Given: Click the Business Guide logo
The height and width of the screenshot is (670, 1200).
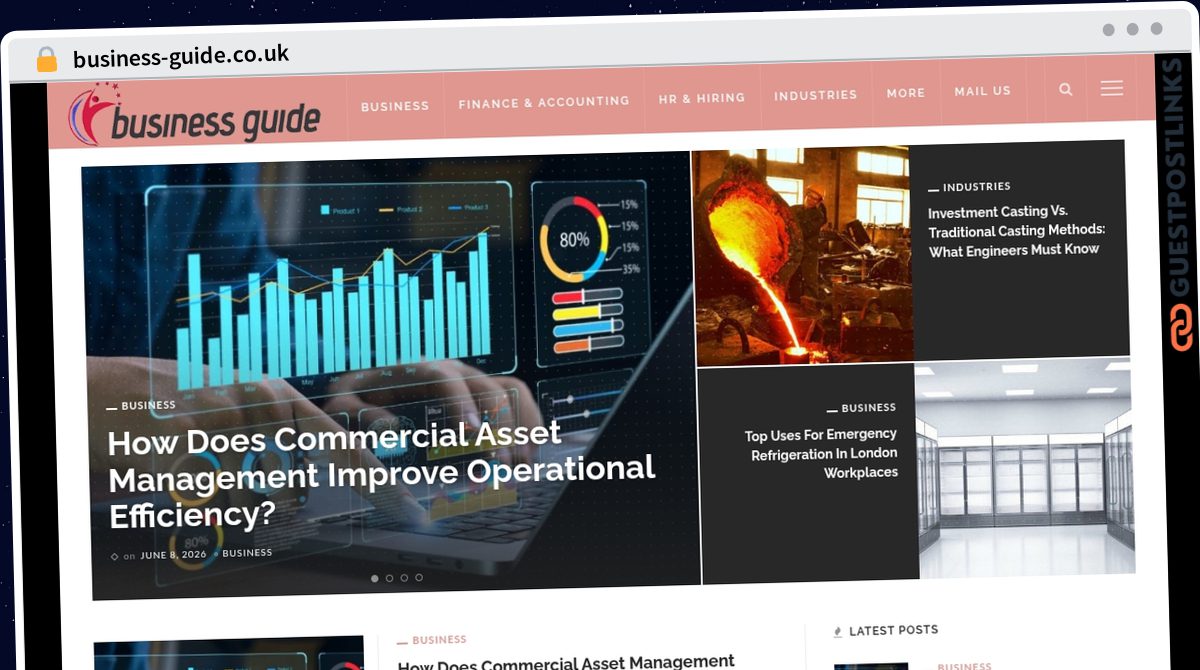Looking at the screenshot, I should (195, 115).
